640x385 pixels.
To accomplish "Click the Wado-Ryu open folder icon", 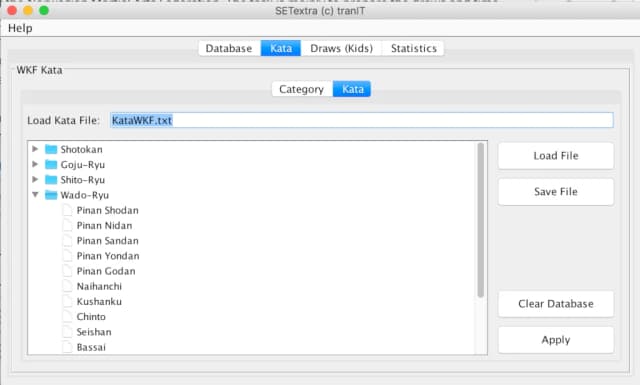I will click(x=51, y=195).
